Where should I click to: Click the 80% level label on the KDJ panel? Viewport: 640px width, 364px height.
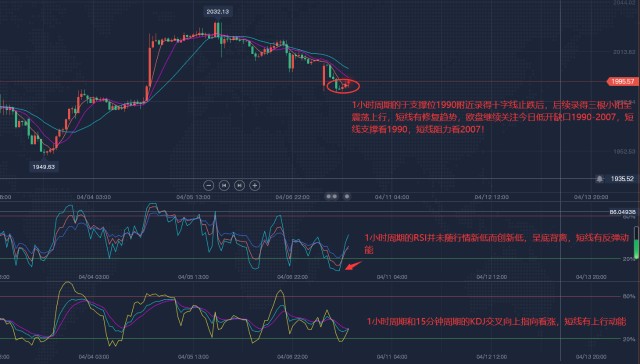point(629,296)
